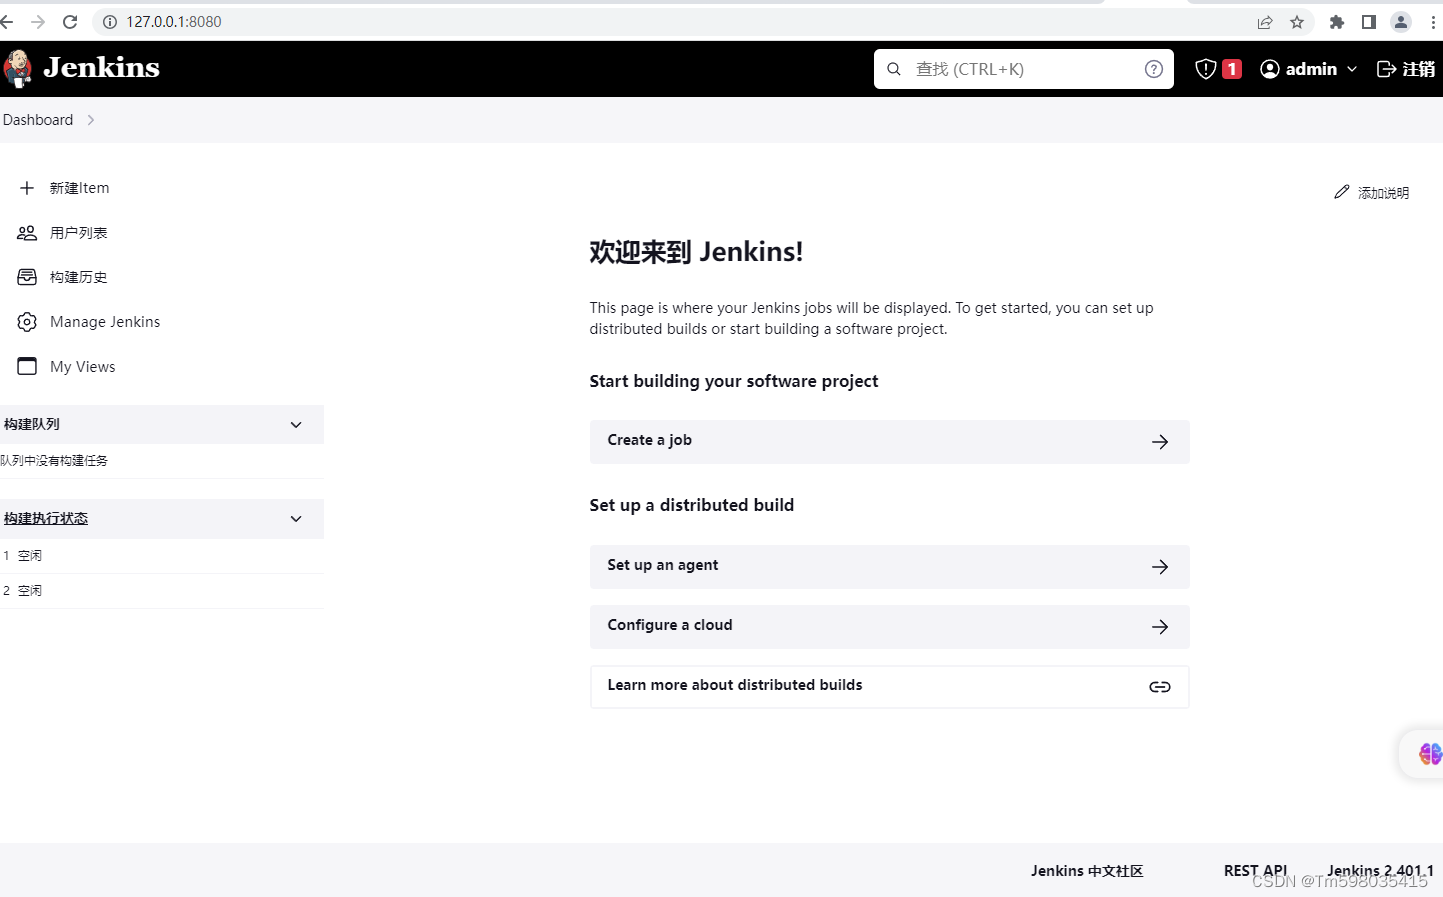Bookmark this page with star icon
The height and width of the screenshot is (897, 1443).
point(1297,22)
